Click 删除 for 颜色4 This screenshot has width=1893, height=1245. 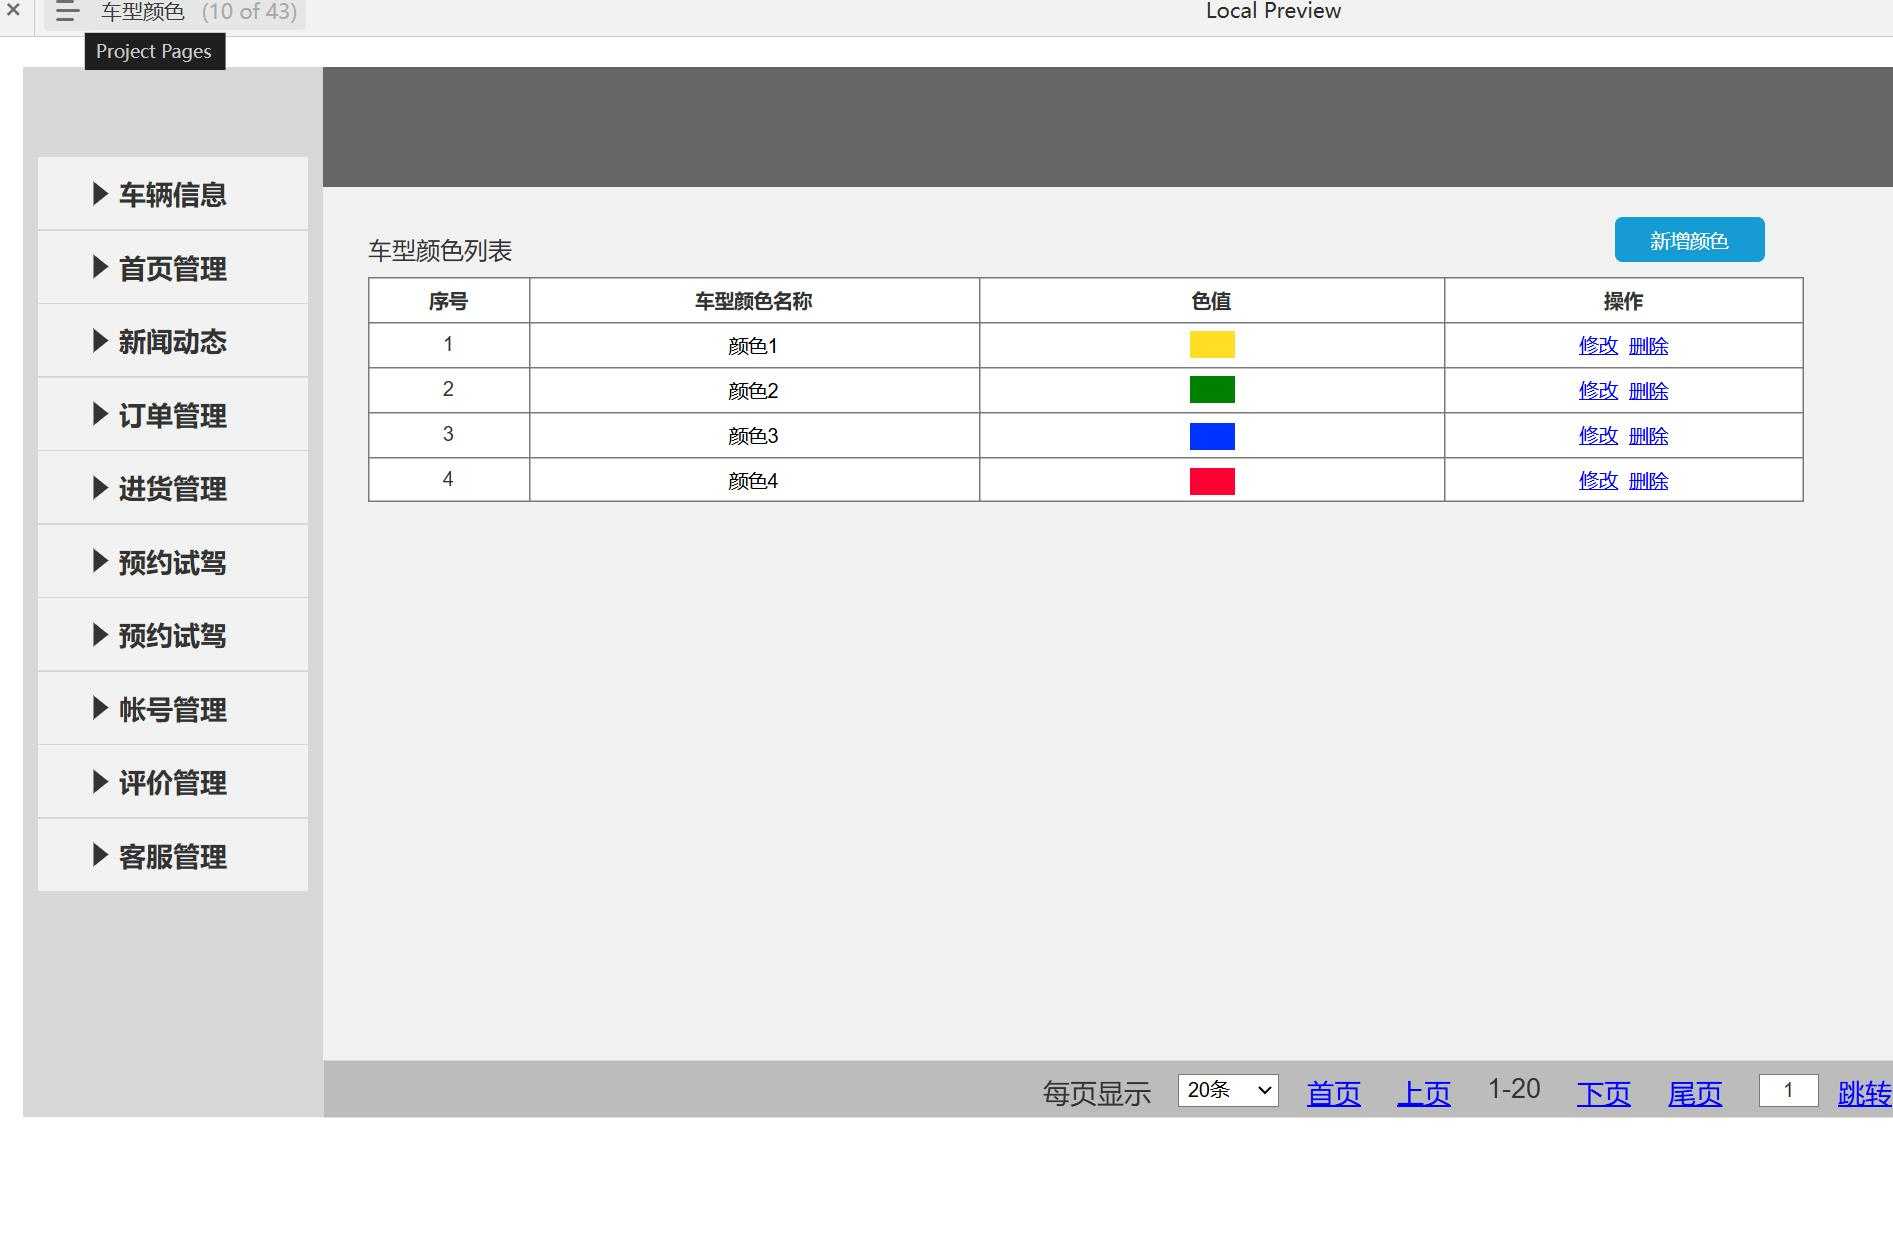pos(1648,480)
